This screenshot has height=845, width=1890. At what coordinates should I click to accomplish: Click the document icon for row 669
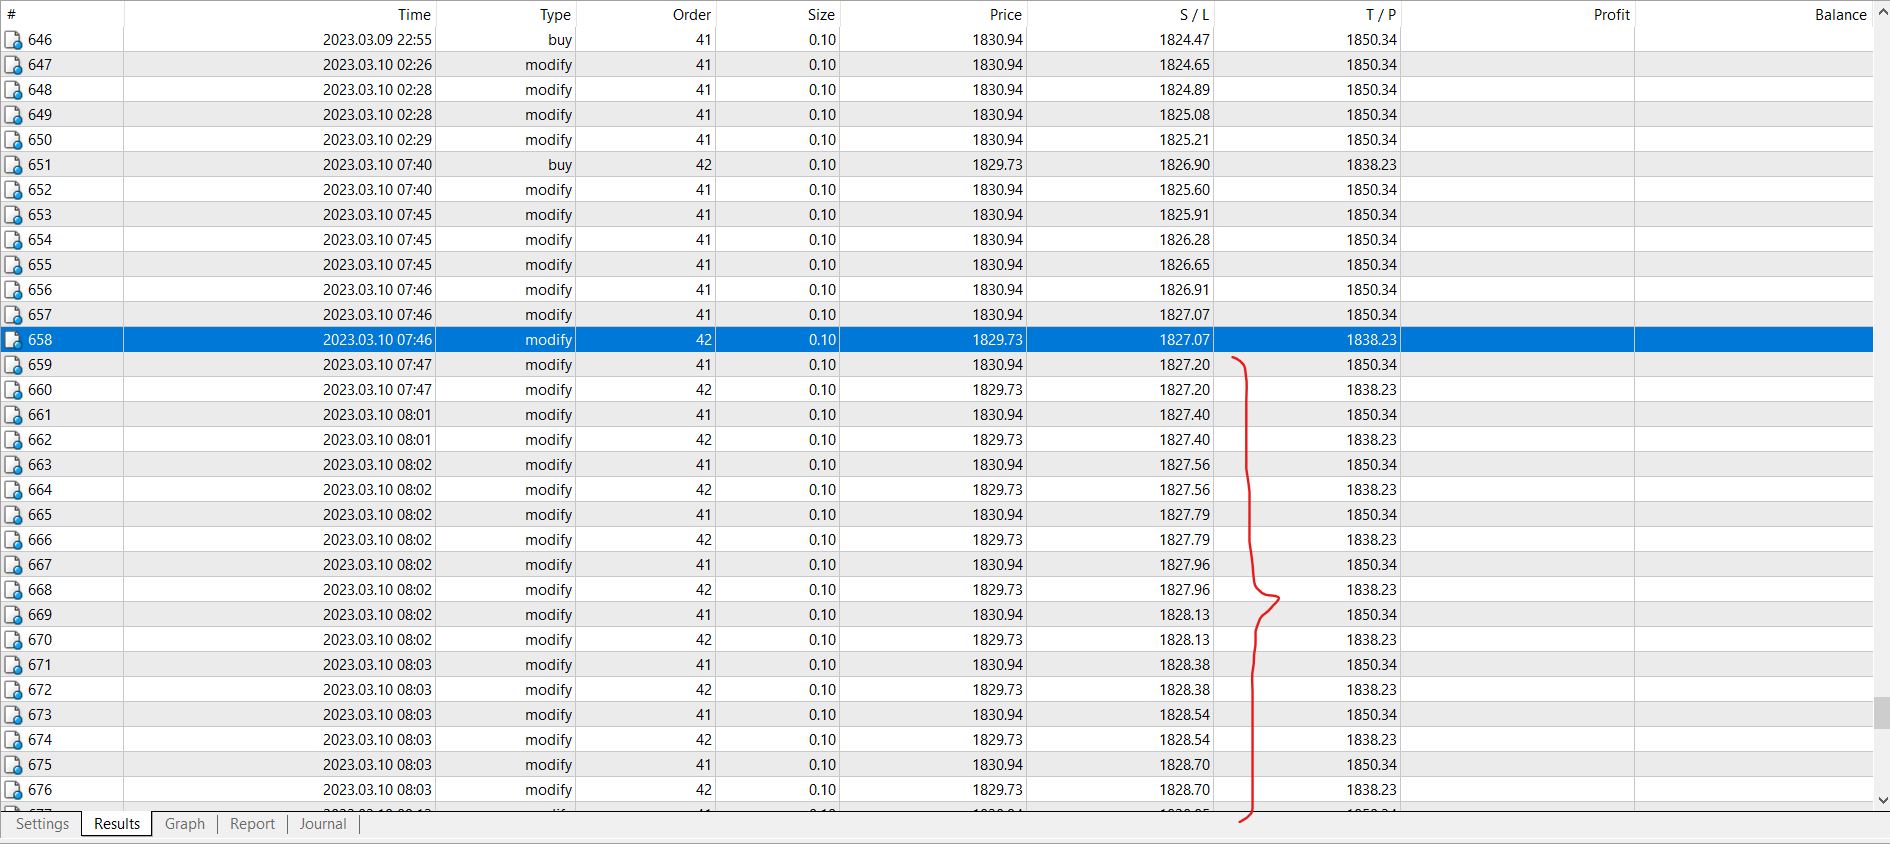click(13, 615)
